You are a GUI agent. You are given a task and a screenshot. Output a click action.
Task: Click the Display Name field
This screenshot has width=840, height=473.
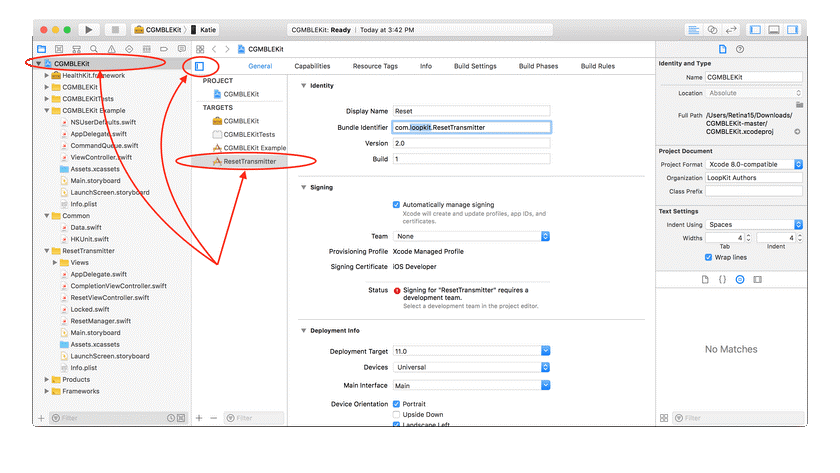(x=471, y=111)
